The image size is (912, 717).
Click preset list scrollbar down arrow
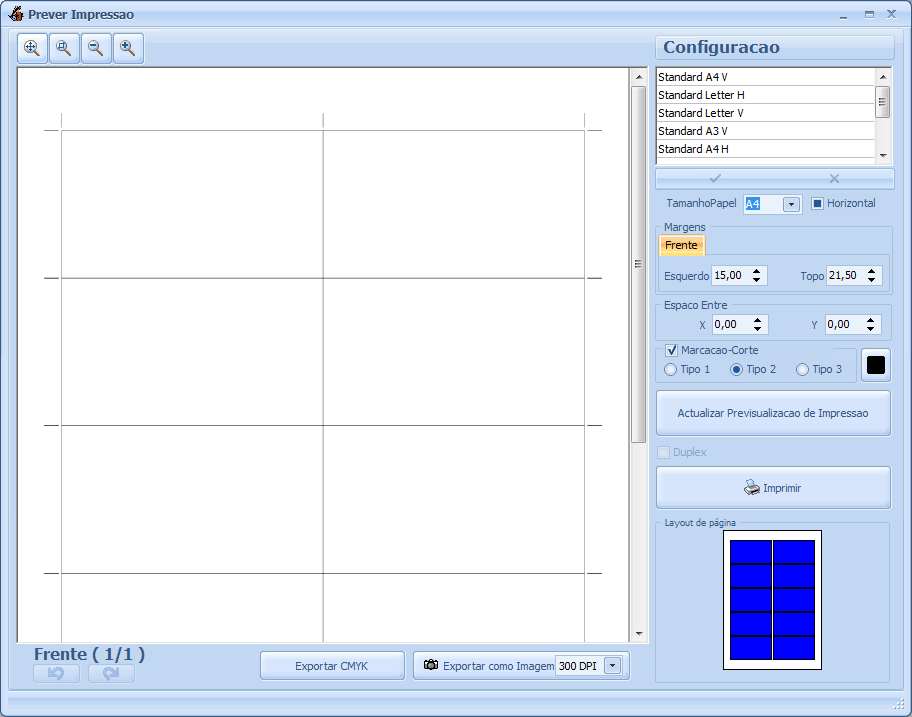[x=883, y=156]
